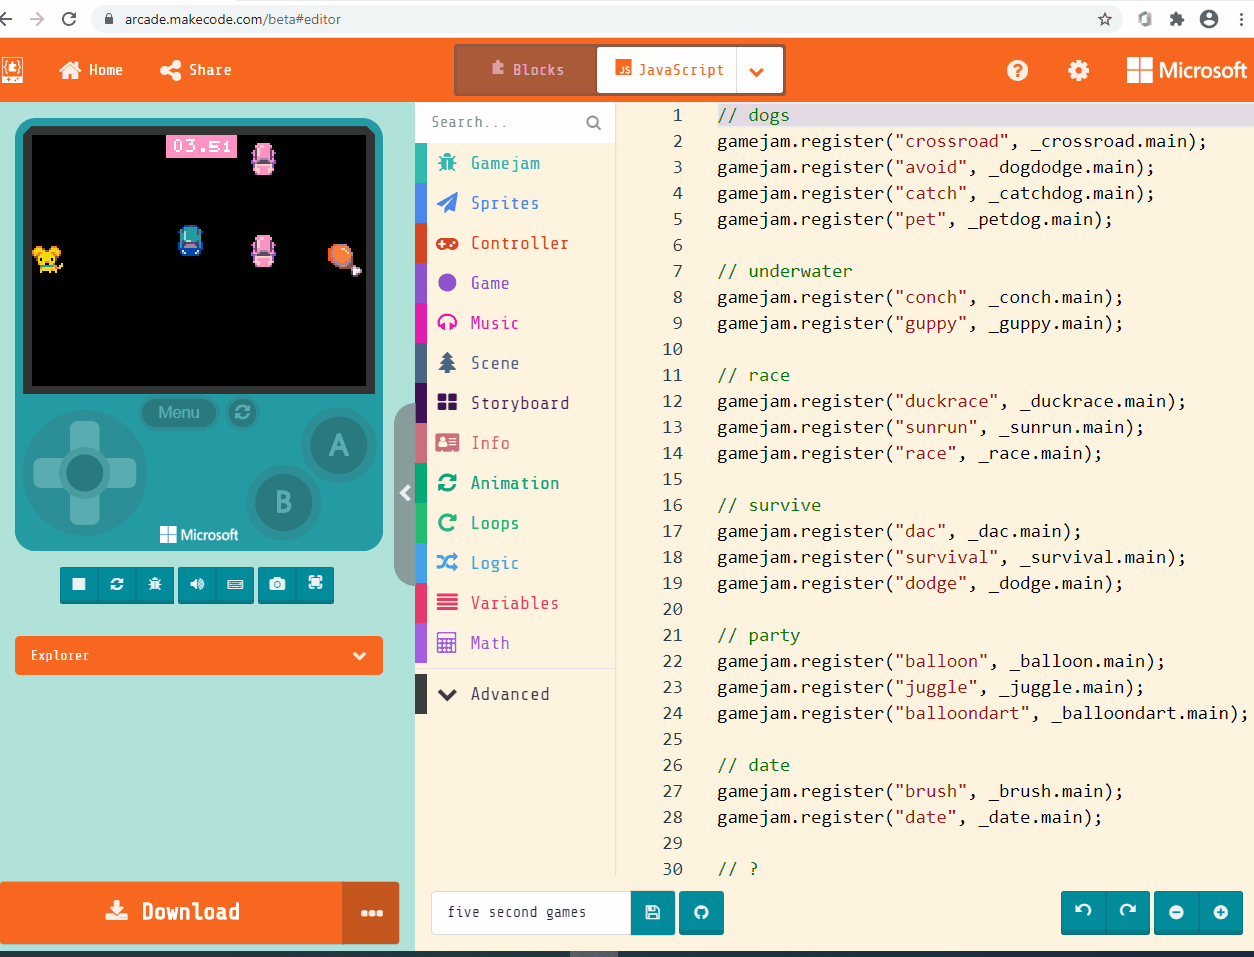Open the GitHub repository button
The image size is (1254, 957).
701,912
